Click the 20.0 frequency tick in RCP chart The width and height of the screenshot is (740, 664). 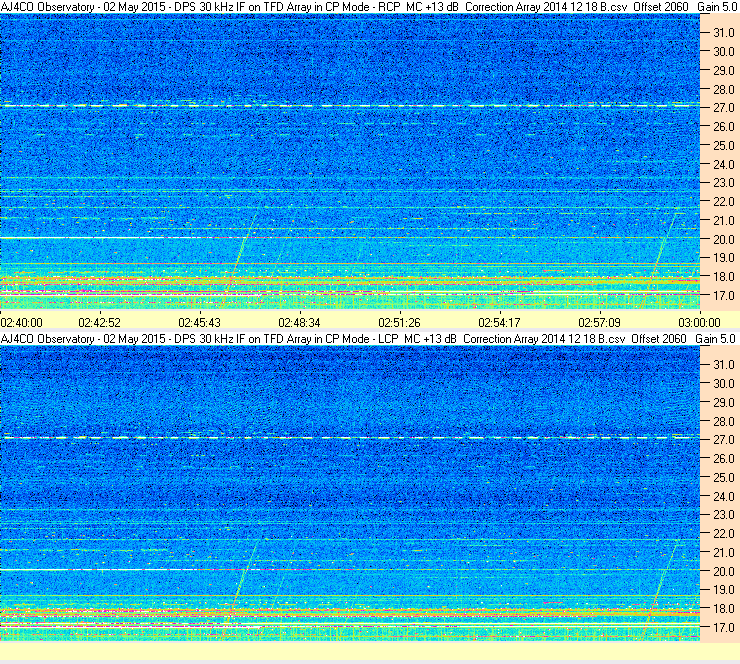pyautogui.click(x=723, y=239)
